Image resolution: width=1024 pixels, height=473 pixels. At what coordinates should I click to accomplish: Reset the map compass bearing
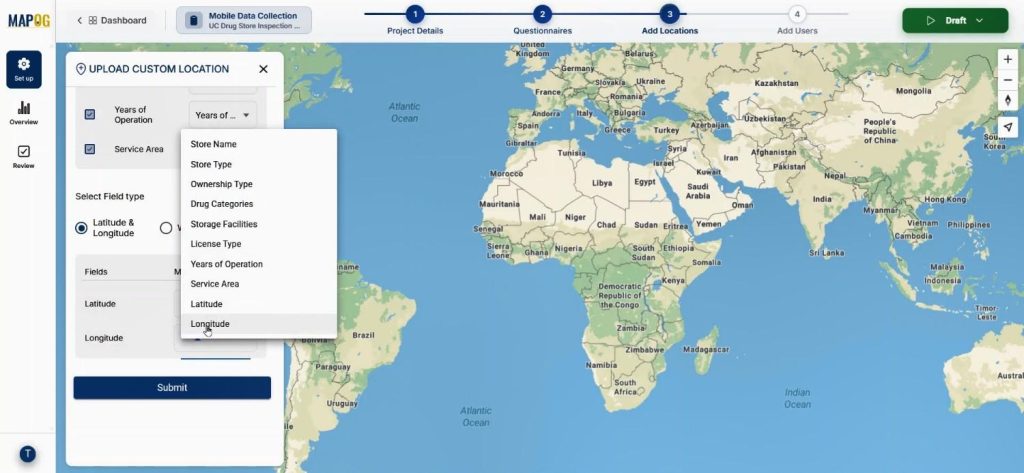point(1008,100)
